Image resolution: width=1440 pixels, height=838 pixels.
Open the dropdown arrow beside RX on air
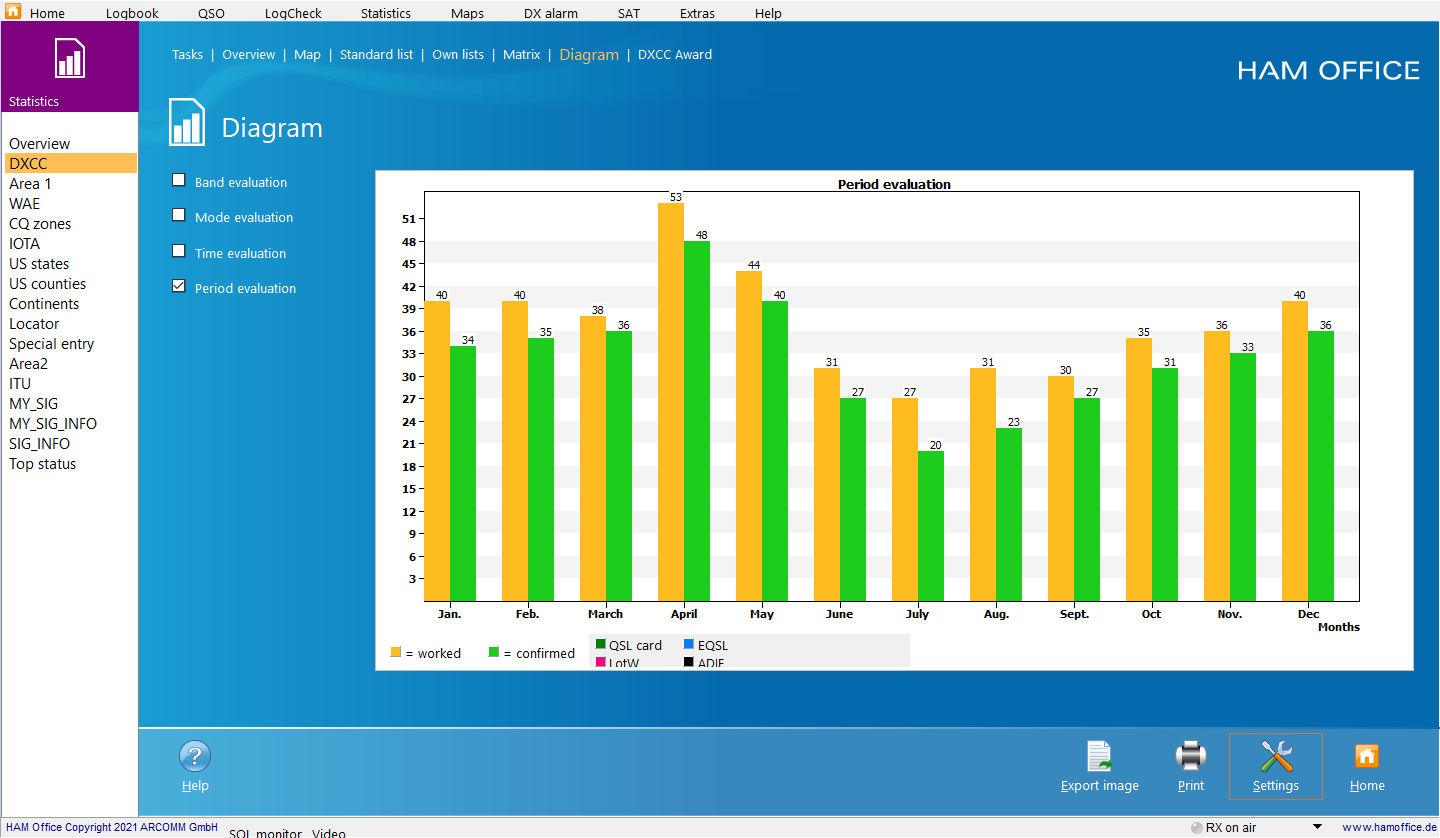click(x=1317, y=827)
